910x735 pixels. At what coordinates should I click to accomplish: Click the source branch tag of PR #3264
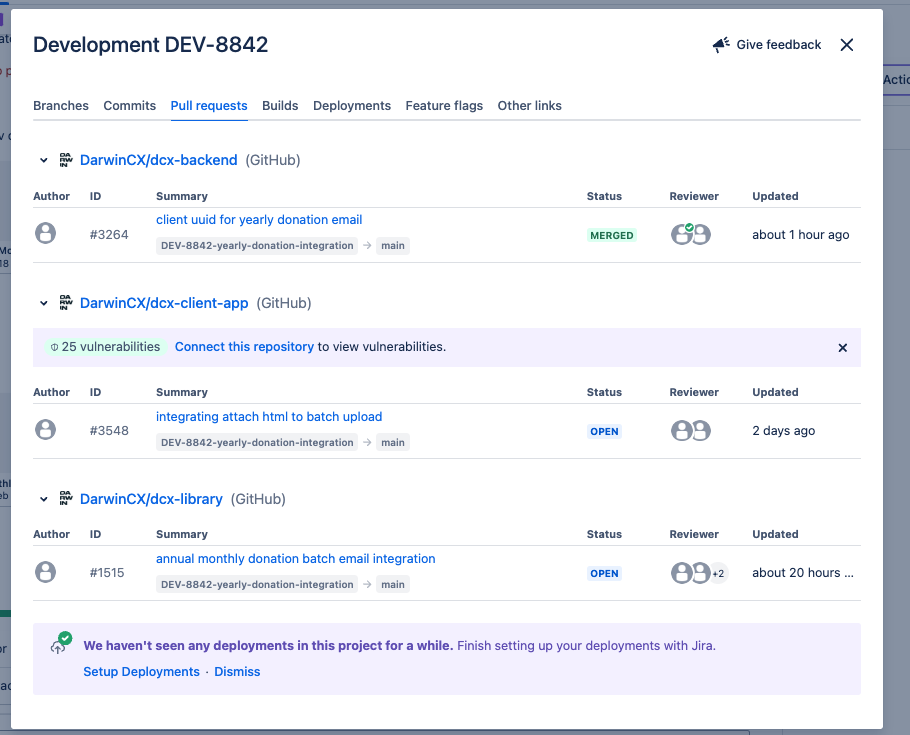(257, 246)
